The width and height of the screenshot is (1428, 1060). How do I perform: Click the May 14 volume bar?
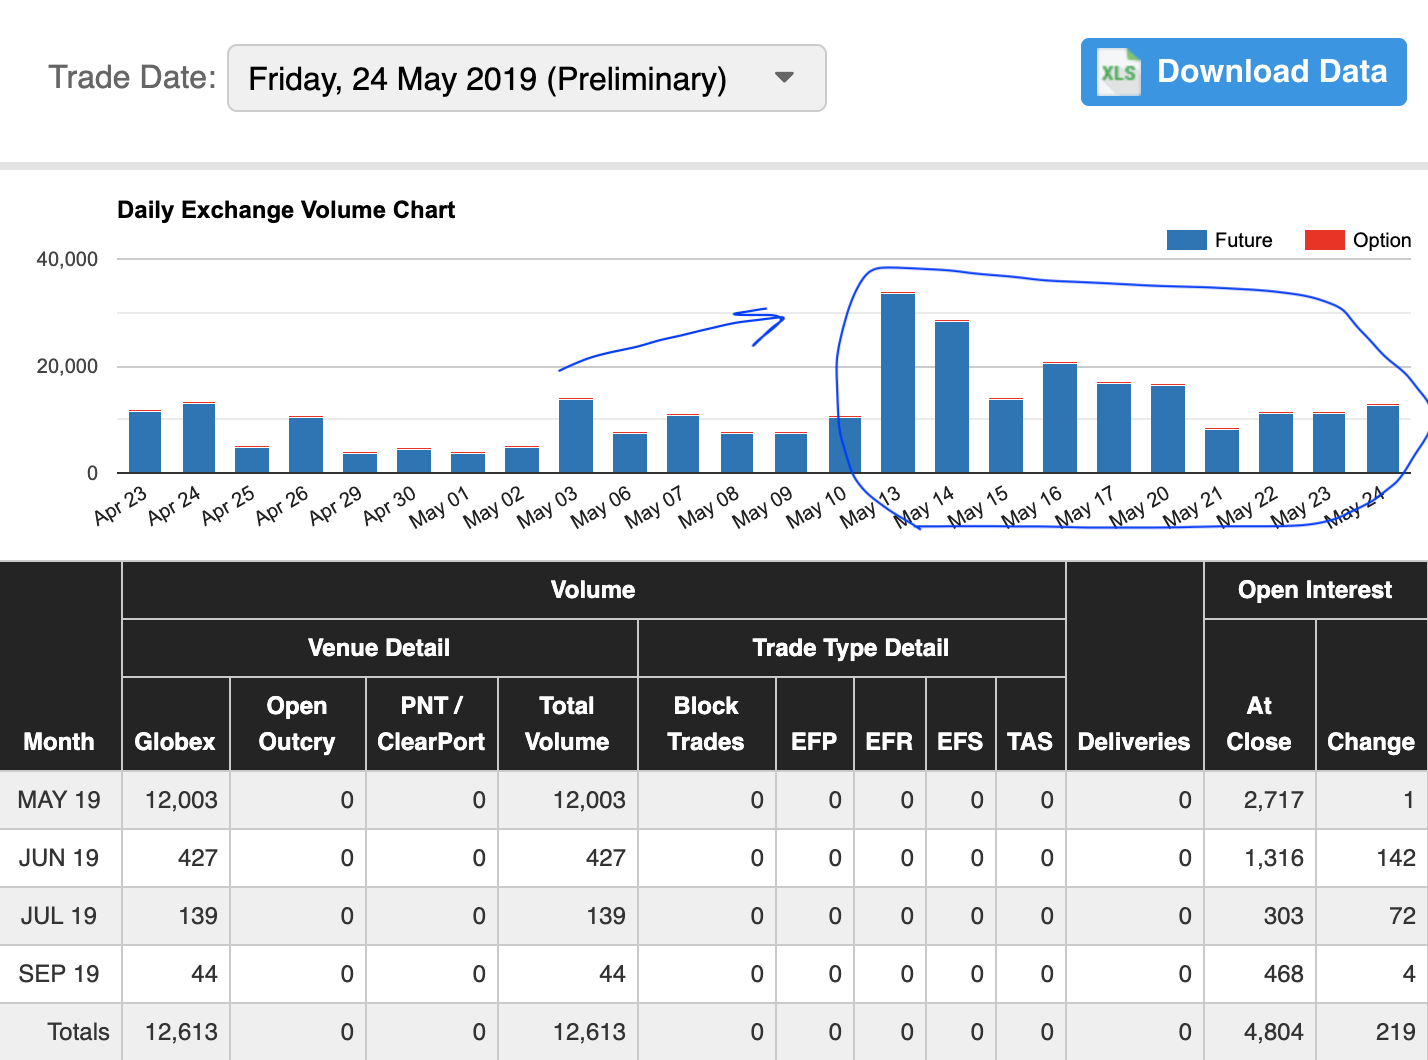(952, 397)
